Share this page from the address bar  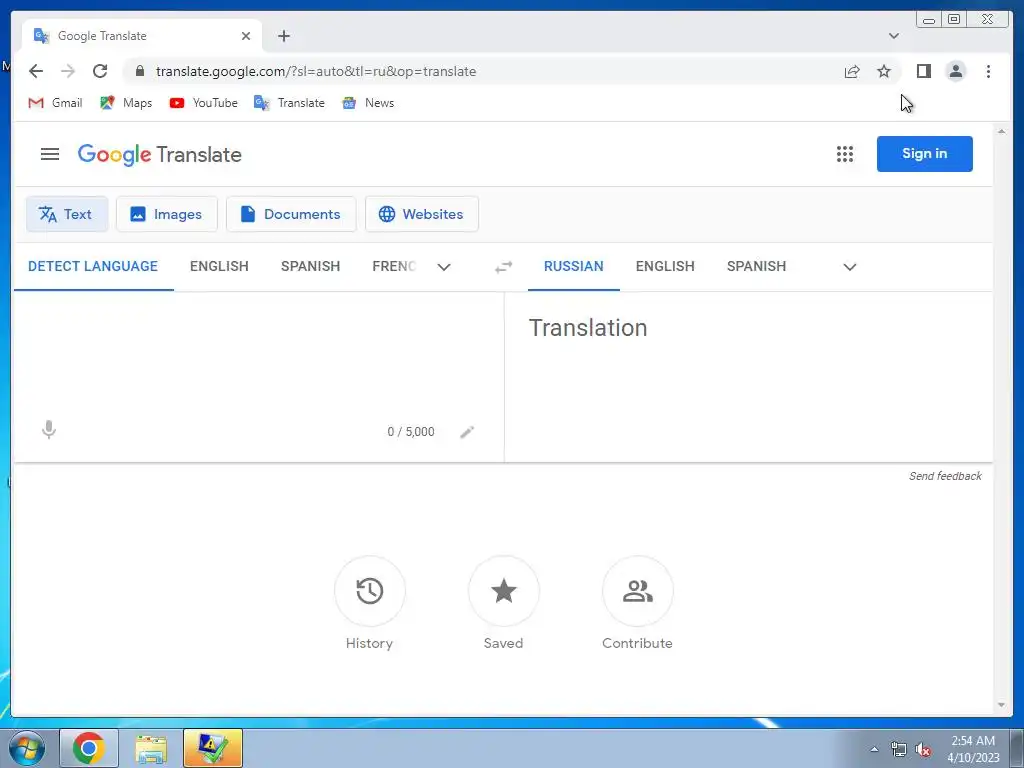coord(852,71)
